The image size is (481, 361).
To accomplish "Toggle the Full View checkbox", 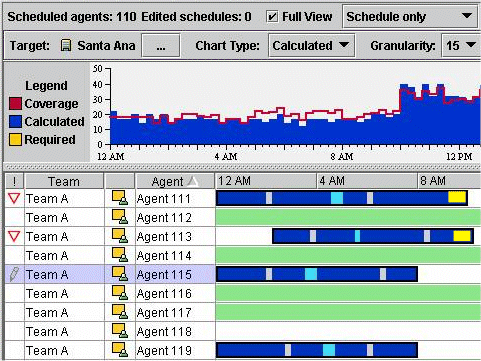I will 272,17.
